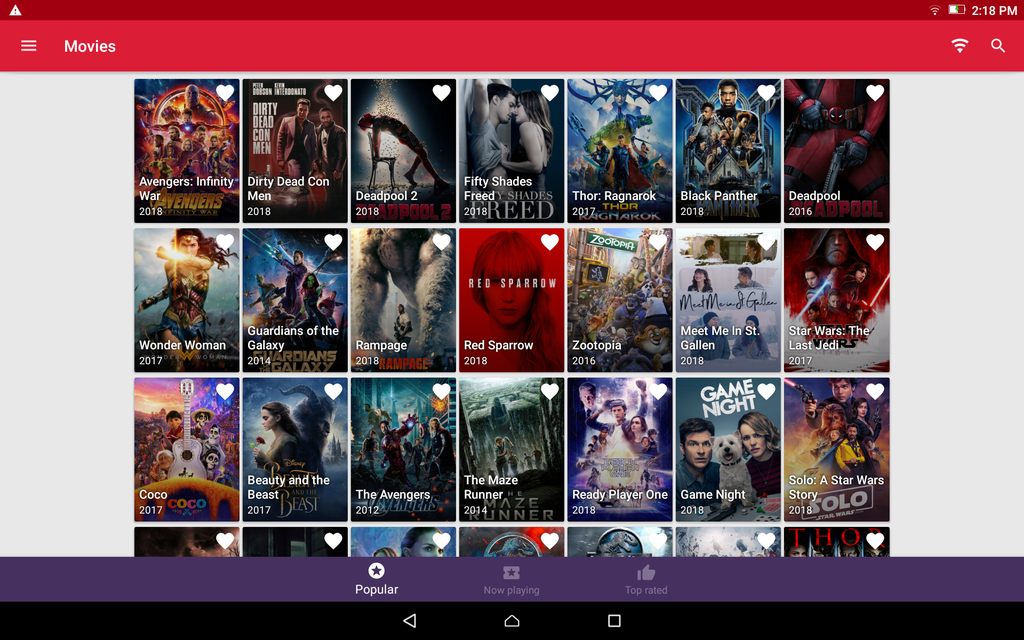Favorite Game Night via heart icon
This screenshot has width=1024, height=640.
766,391
